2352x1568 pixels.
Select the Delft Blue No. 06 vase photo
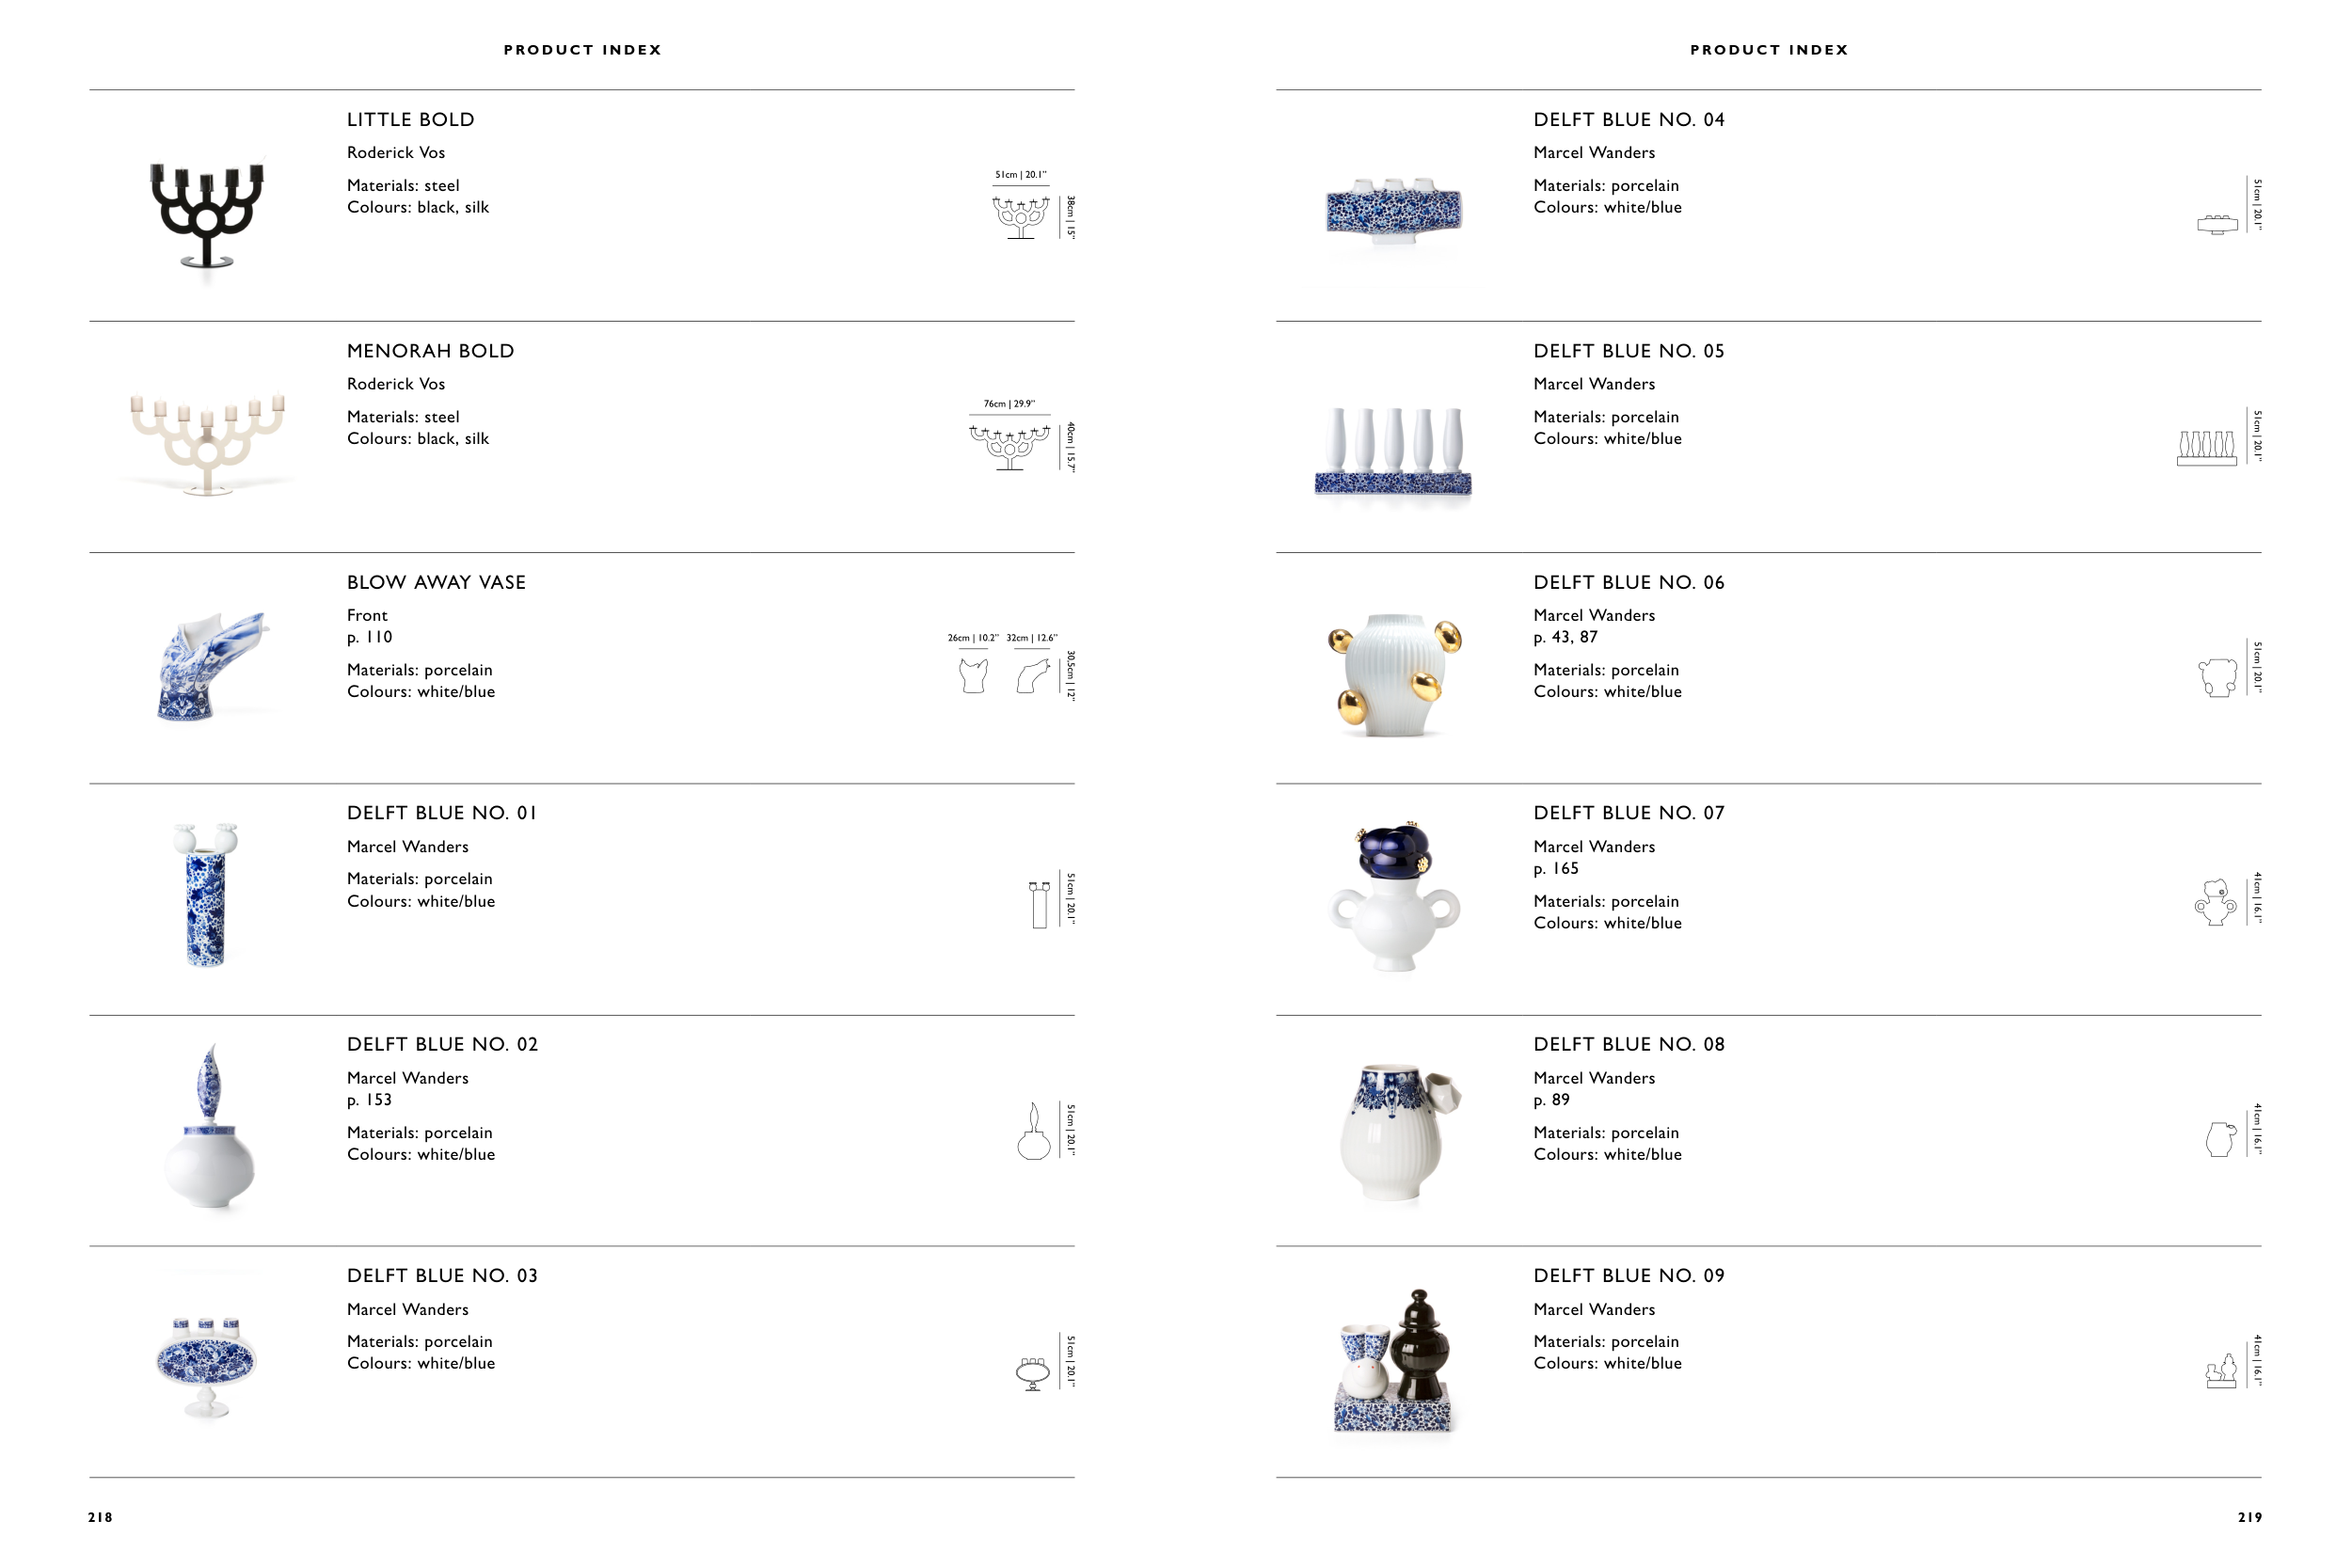[x=1394, y=675]
